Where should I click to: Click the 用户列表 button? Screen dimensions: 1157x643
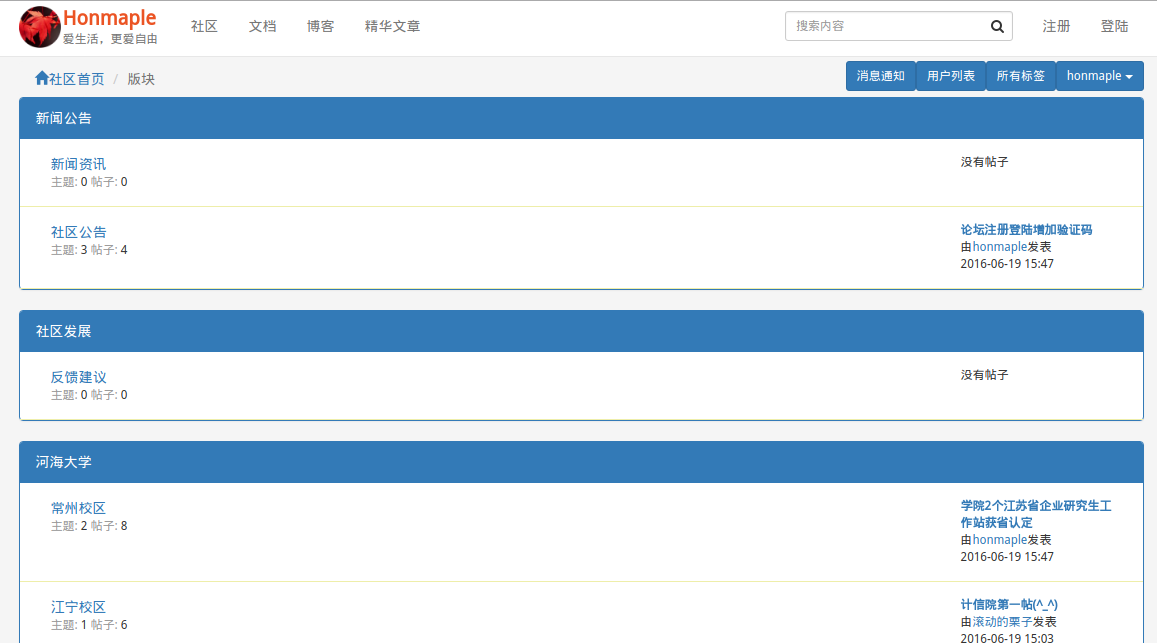pos(950,76)
